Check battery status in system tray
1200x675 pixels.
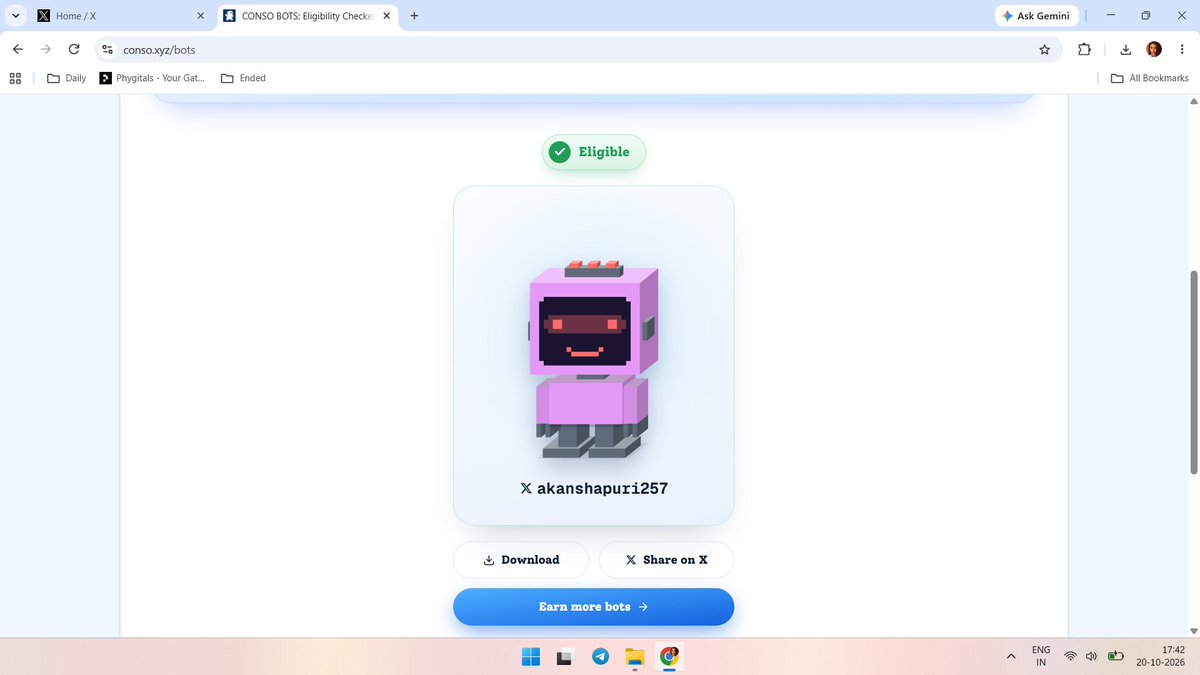[1115, 656]
